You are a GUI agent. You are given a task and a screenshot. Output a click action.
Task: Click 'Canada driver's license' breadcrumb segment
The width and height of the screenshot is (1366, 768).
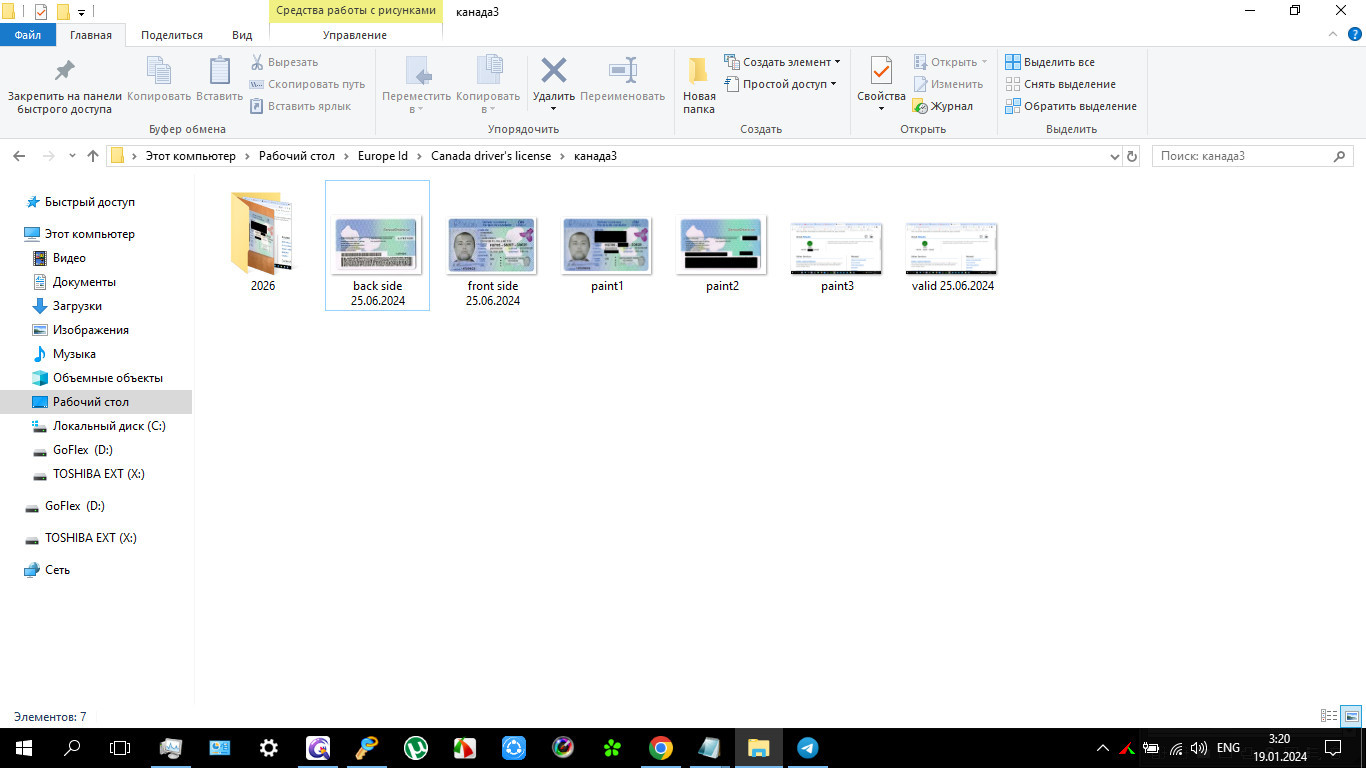pos(491,156)
